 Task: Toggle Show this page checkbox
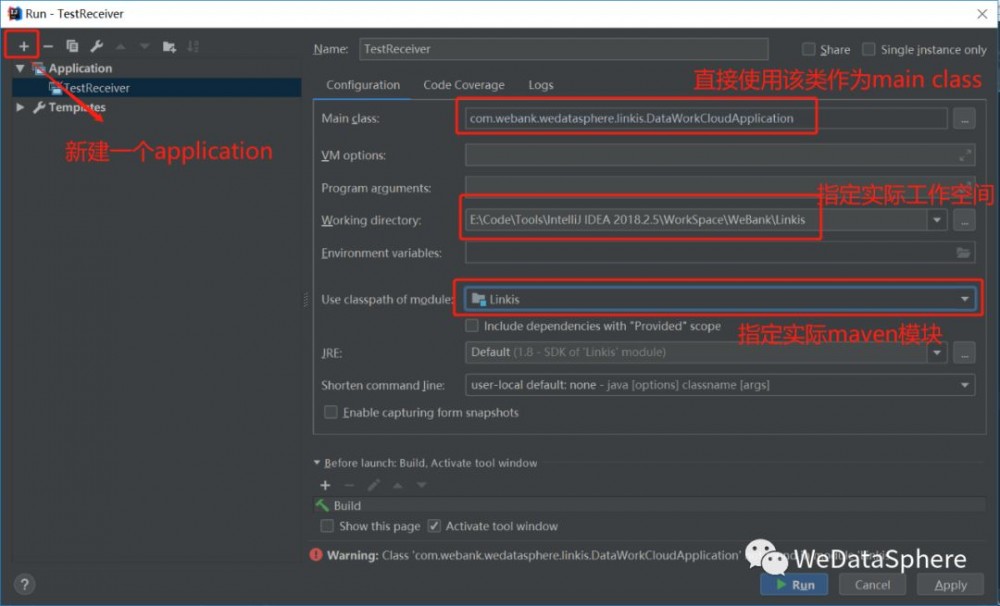tap(327, 526)
